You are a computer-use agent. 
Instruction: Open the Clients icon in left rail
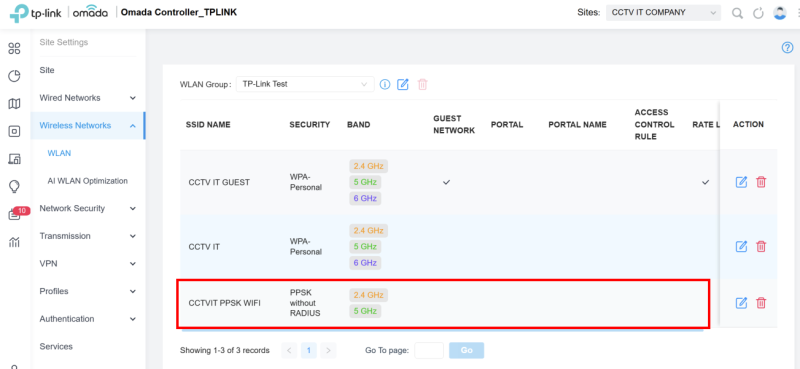pos(14,159)
